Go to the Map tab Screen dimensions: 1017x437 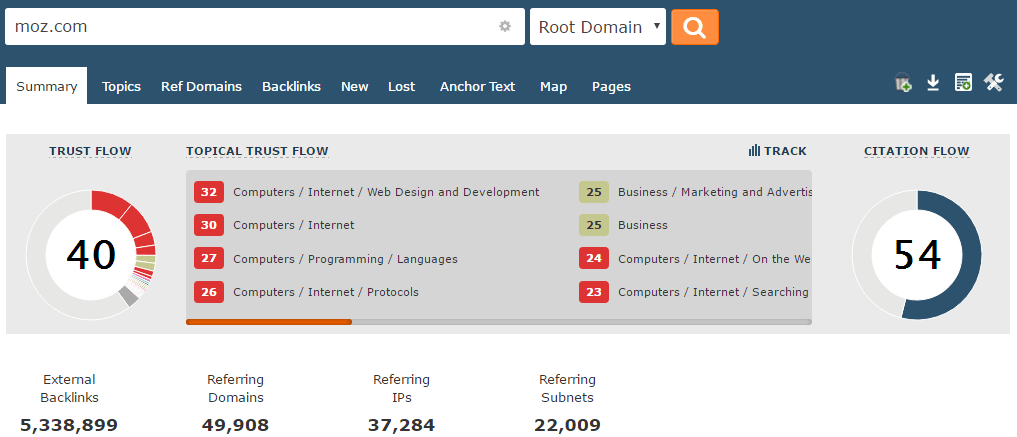553,86
